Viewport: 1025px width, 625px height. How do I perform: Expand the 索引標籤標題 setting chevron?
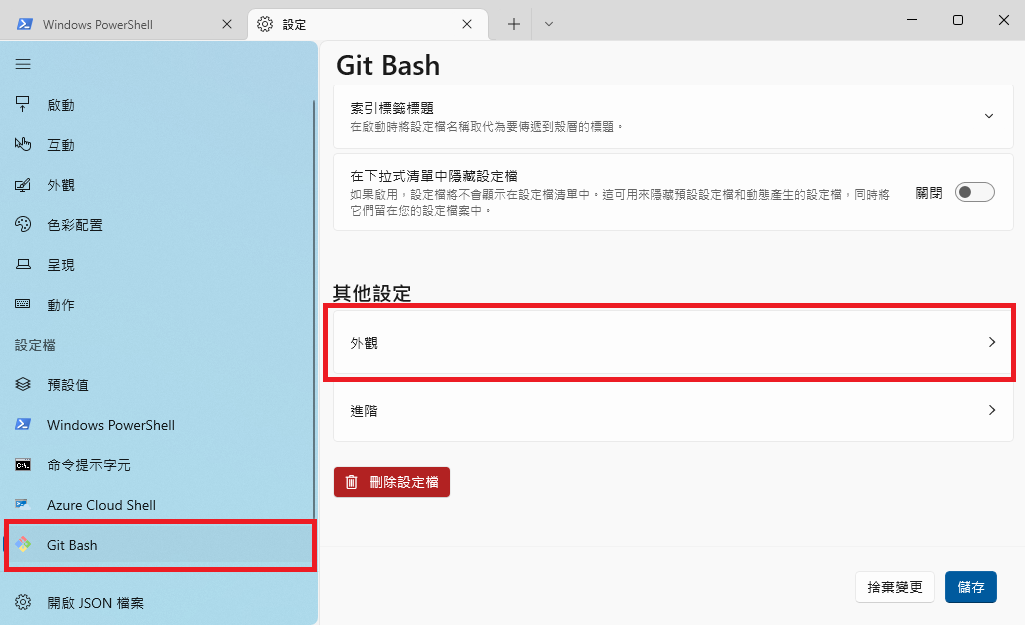[988, 116]
